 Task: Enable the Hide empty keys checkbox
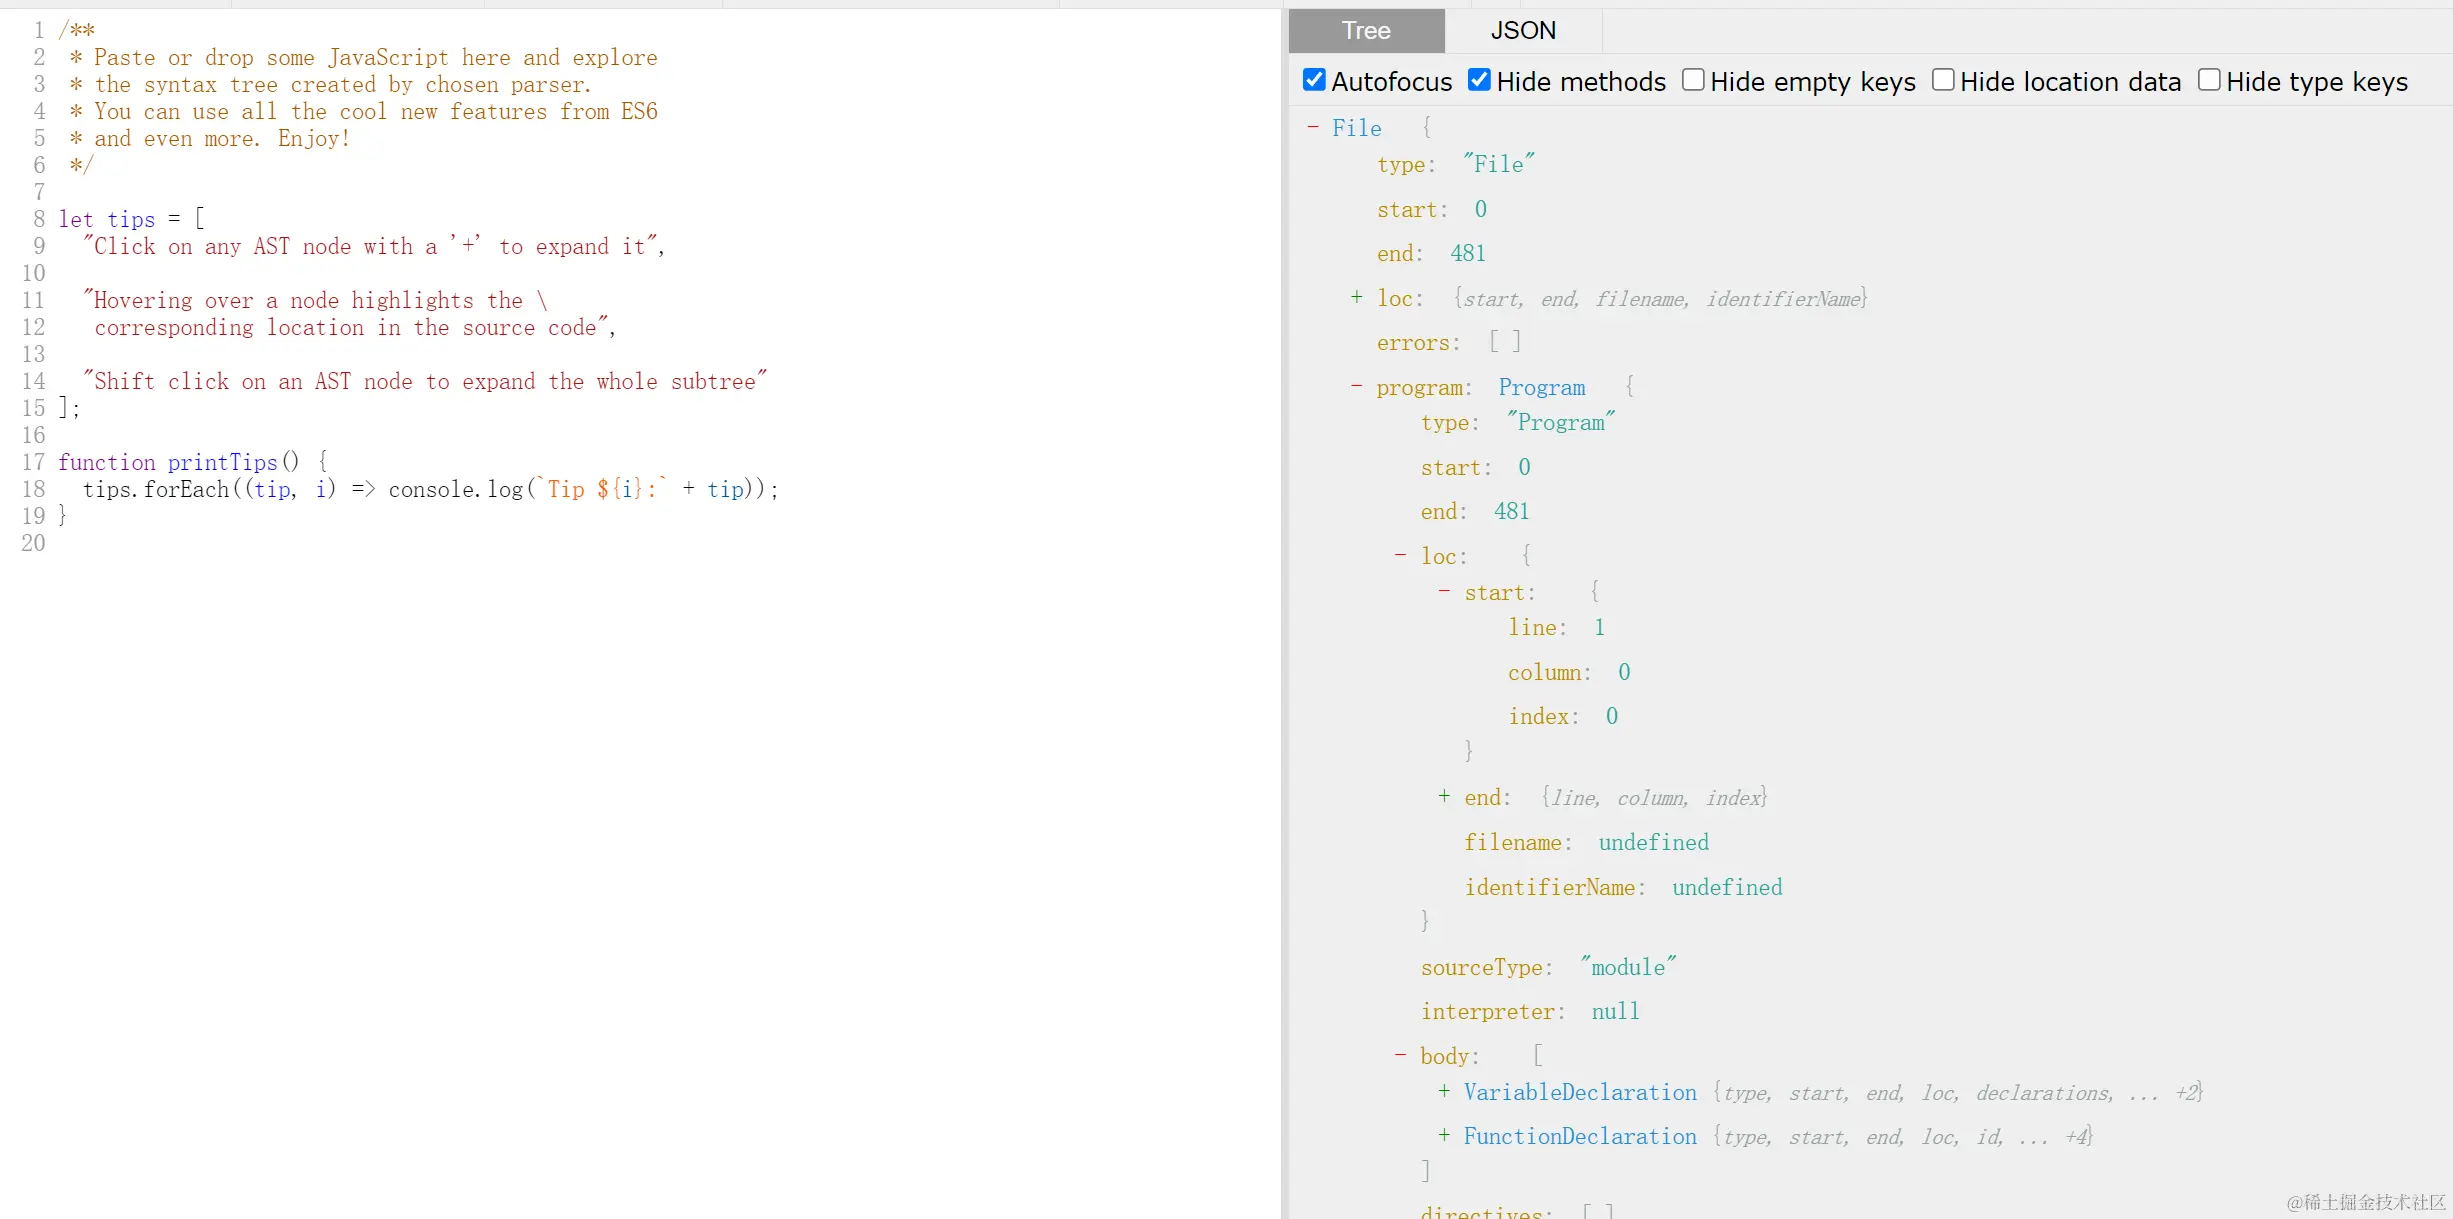pyautogui.click(x=1693, y=80)
